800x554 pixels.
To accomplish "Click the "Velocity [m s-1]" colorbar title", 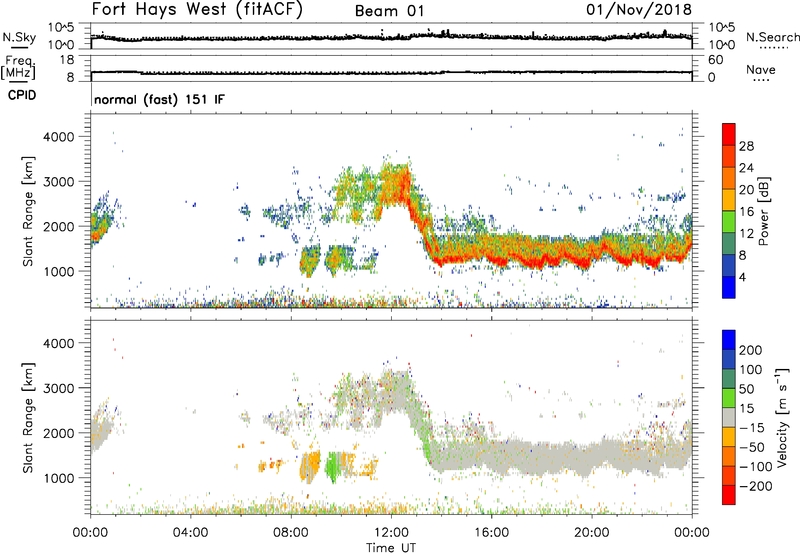I will 781,417.
